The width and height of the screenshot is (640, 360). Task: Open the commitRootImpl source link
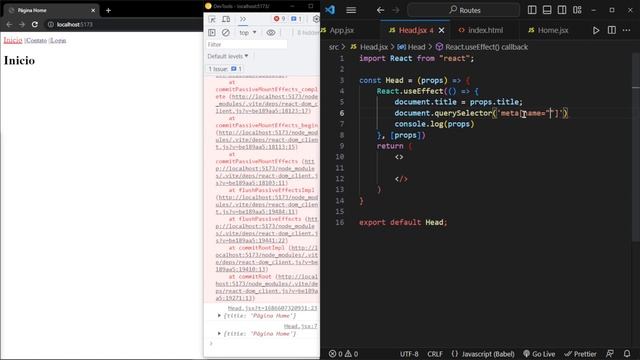click(x=267, y=258)
